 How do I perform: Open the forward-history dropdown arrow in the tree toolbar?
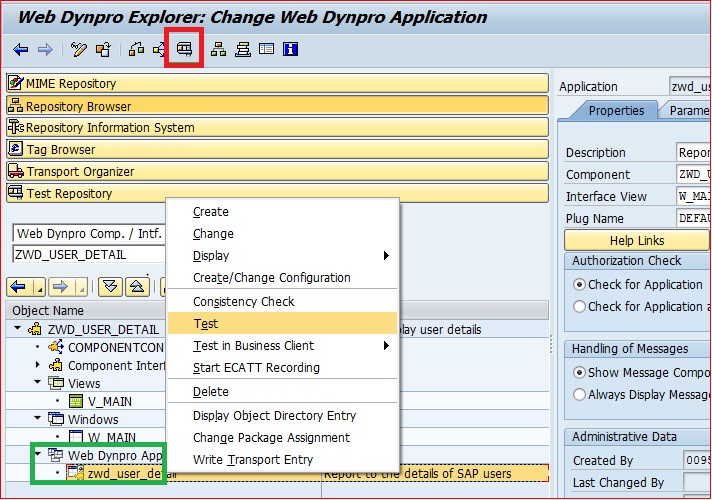pos(82,287)
